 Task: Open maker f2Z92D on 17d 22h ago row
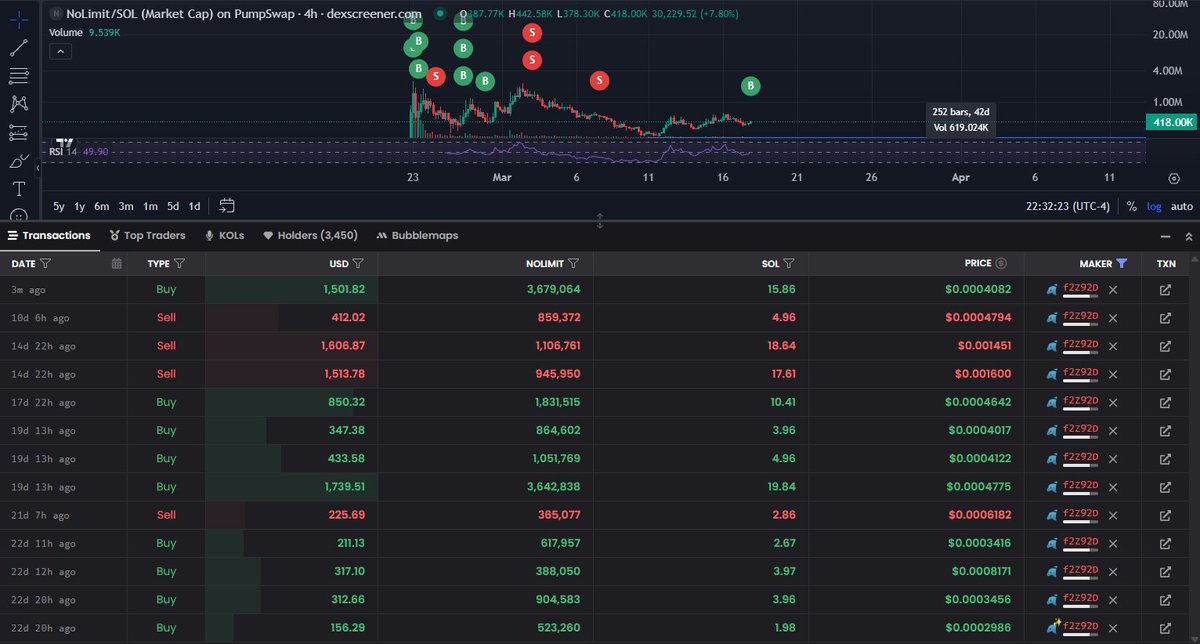point(1080,401)
